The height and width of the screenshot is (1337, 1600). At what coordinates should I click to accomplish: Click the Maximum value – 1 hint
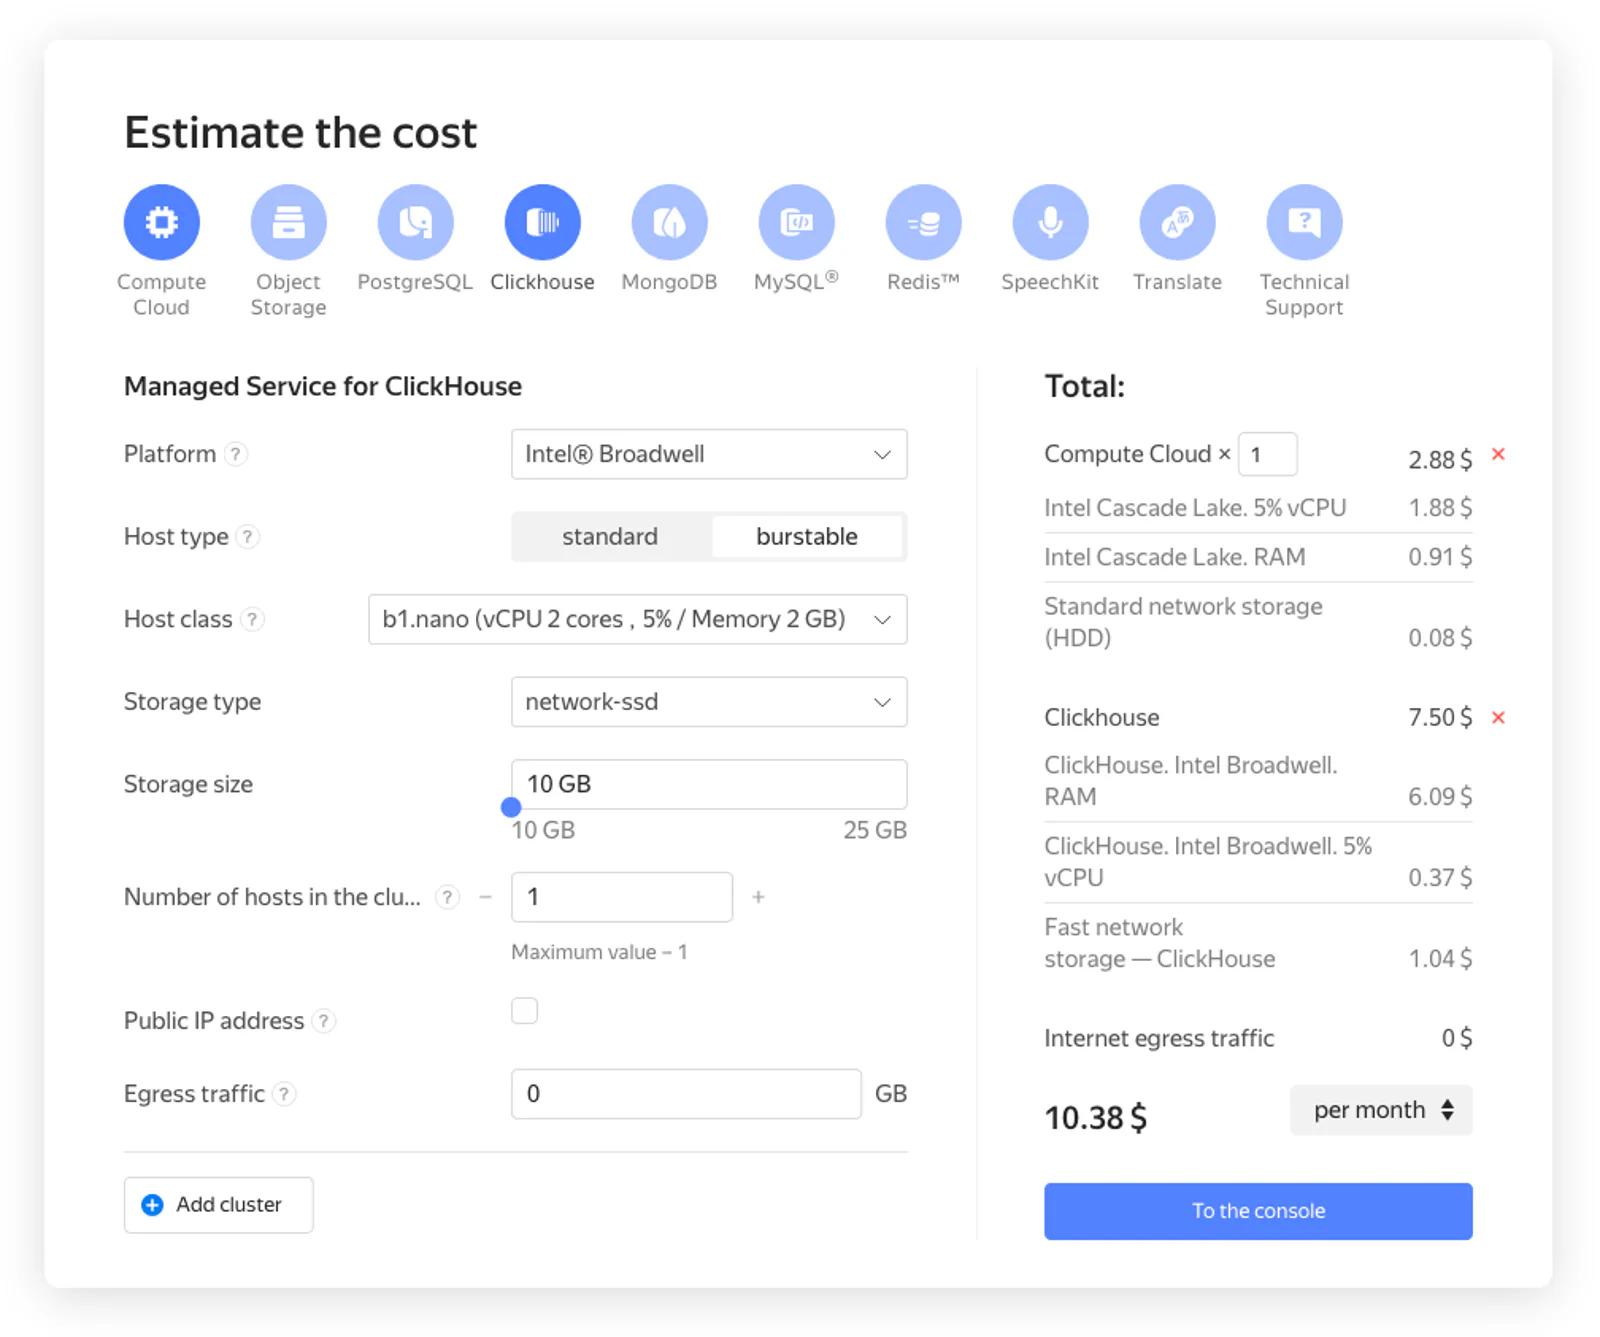pos(599,952)
